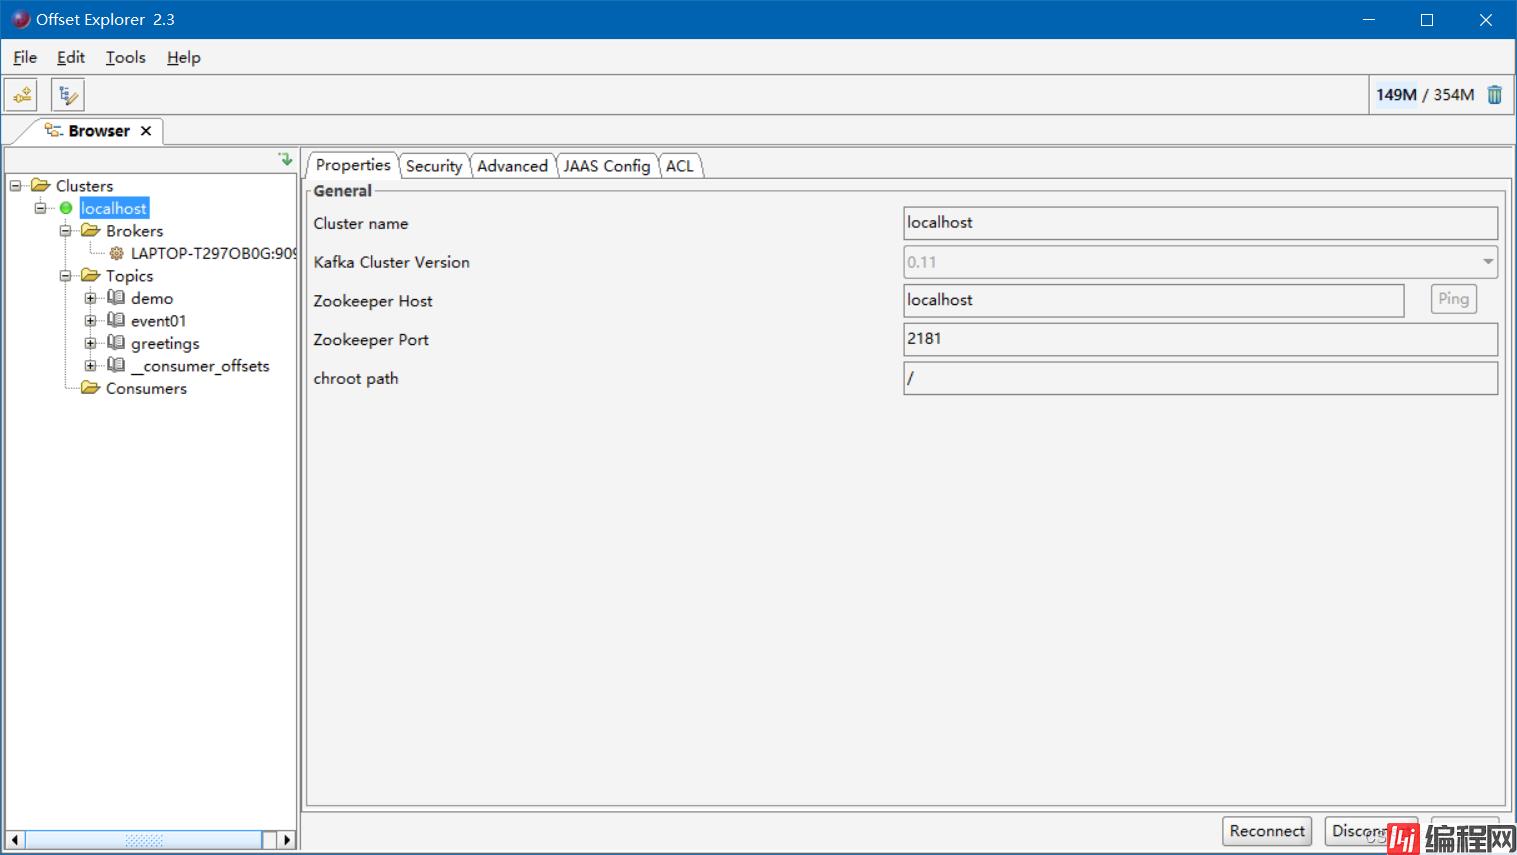Screen dimensions: 1517x855
Task: Select the event01 topic label
Action: pos(158,321)
